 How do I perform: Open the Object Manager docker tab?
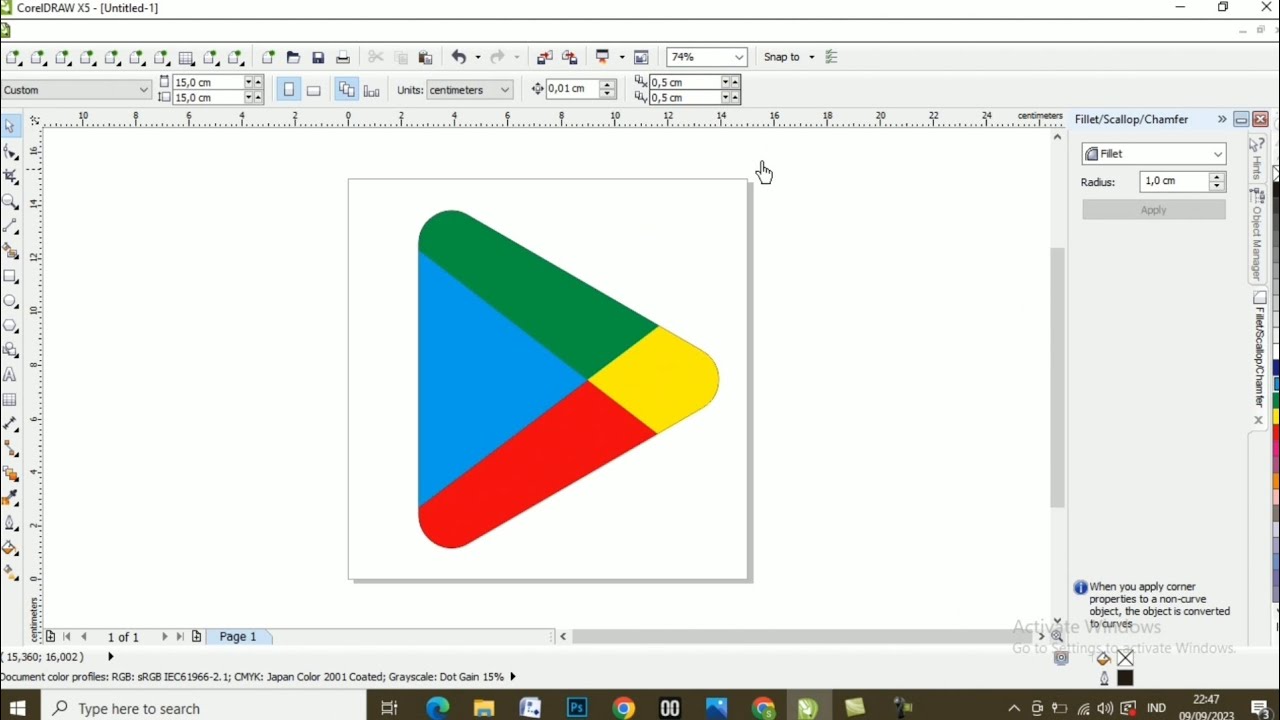coord(1257,236)
